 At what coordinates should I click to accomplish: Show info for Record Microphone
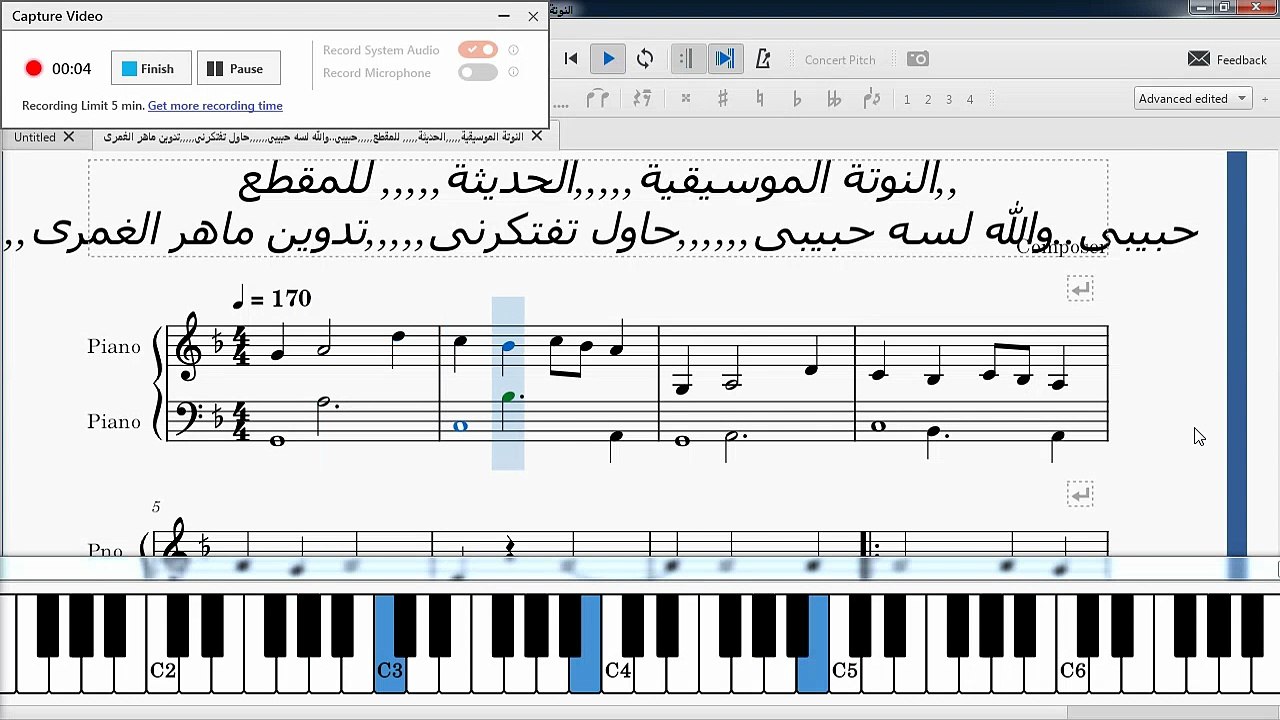(513, 72)
